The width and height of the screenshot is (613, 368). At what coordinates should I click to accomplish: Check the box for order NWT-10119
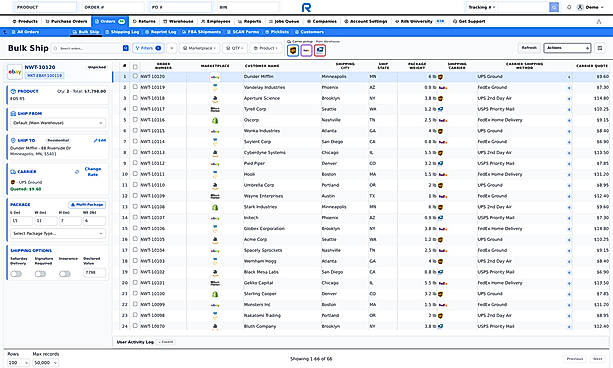point(135,87)
